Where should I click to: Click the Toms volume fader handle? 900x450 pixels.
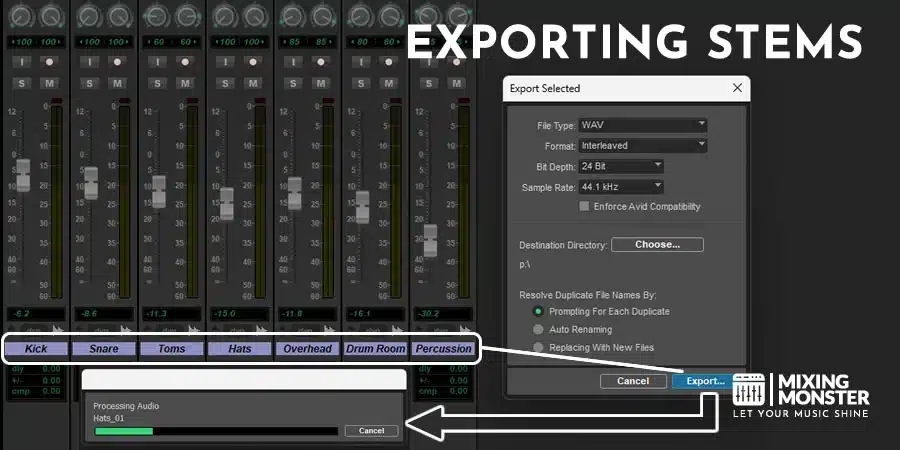[159, 192]
